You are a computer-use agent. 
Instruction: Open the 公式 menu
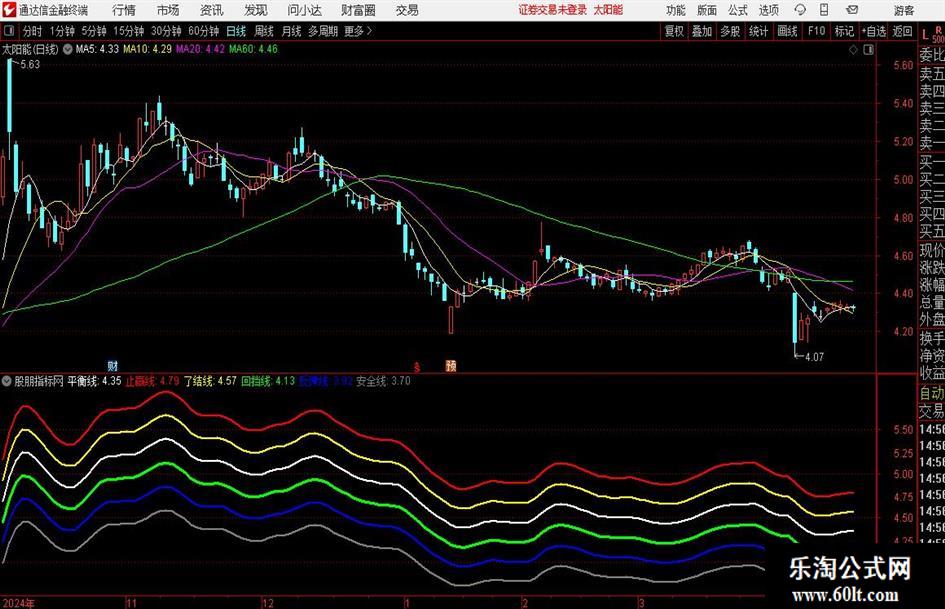click(738, 10)
